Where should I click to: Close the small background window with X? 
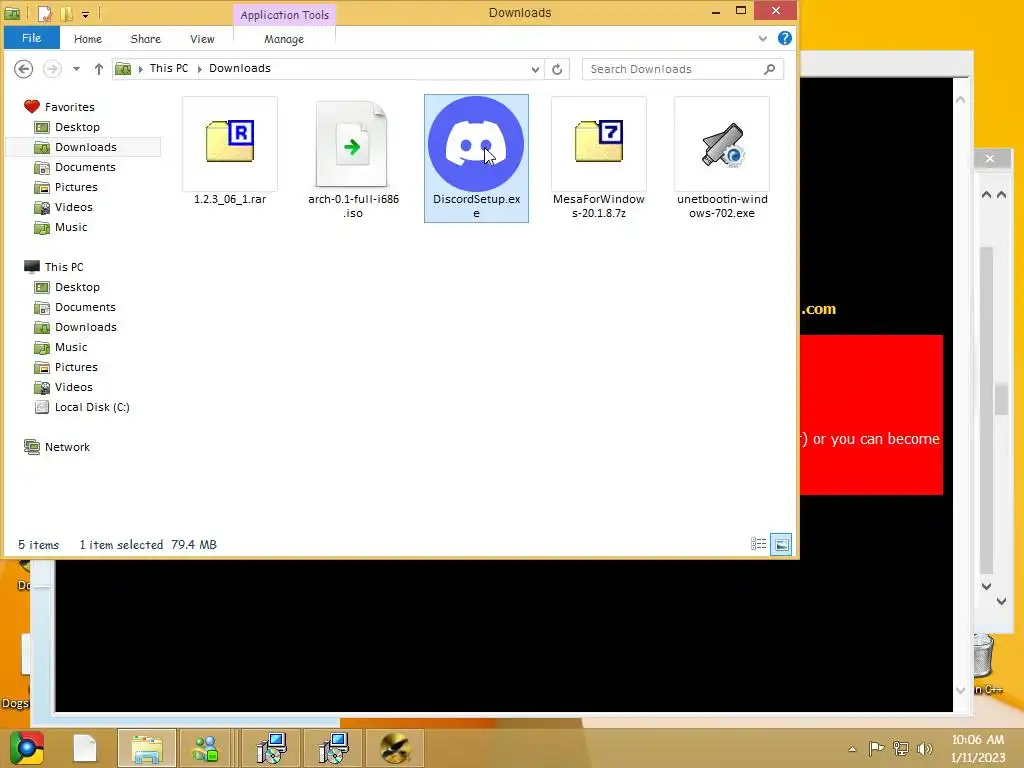click(x=990, y=159)
